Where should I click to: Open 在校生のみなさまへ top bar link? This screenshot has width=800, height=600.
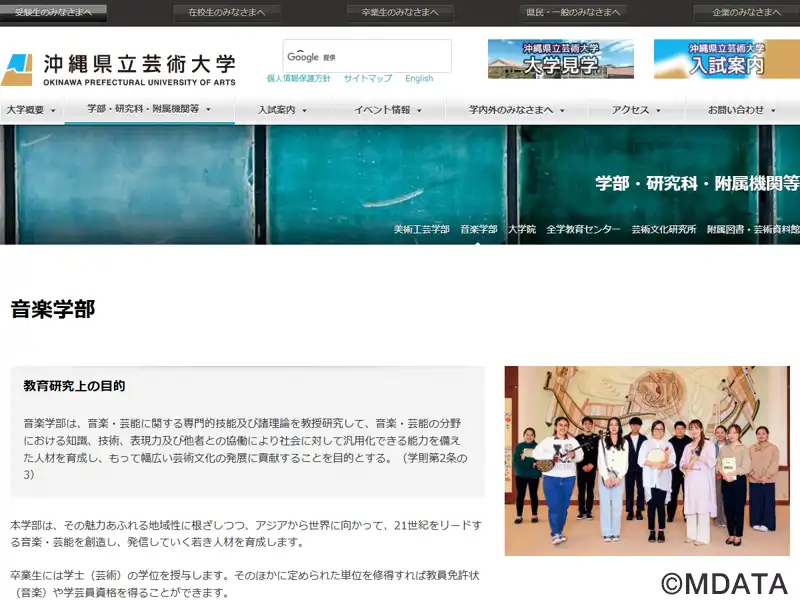click(227, 12)
